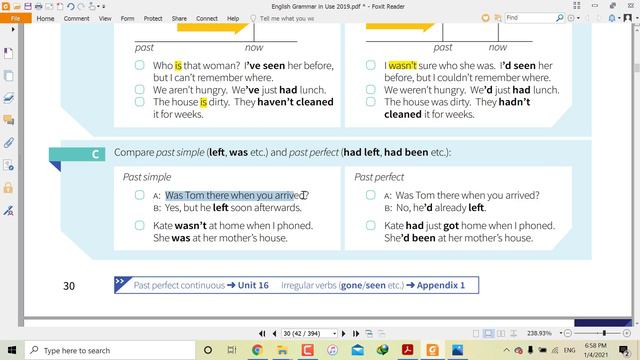Tick the checkbox beside 'The house was dirty'
This screenshot has height=360, width=640.
click(x=371, y=101)
